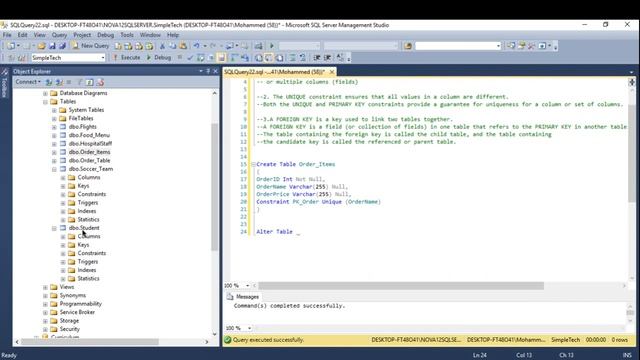Image resolution: width=640 pixels, height=360 pixels.
Task: Select the Service Broker folder
Action: tap(77, 312)
